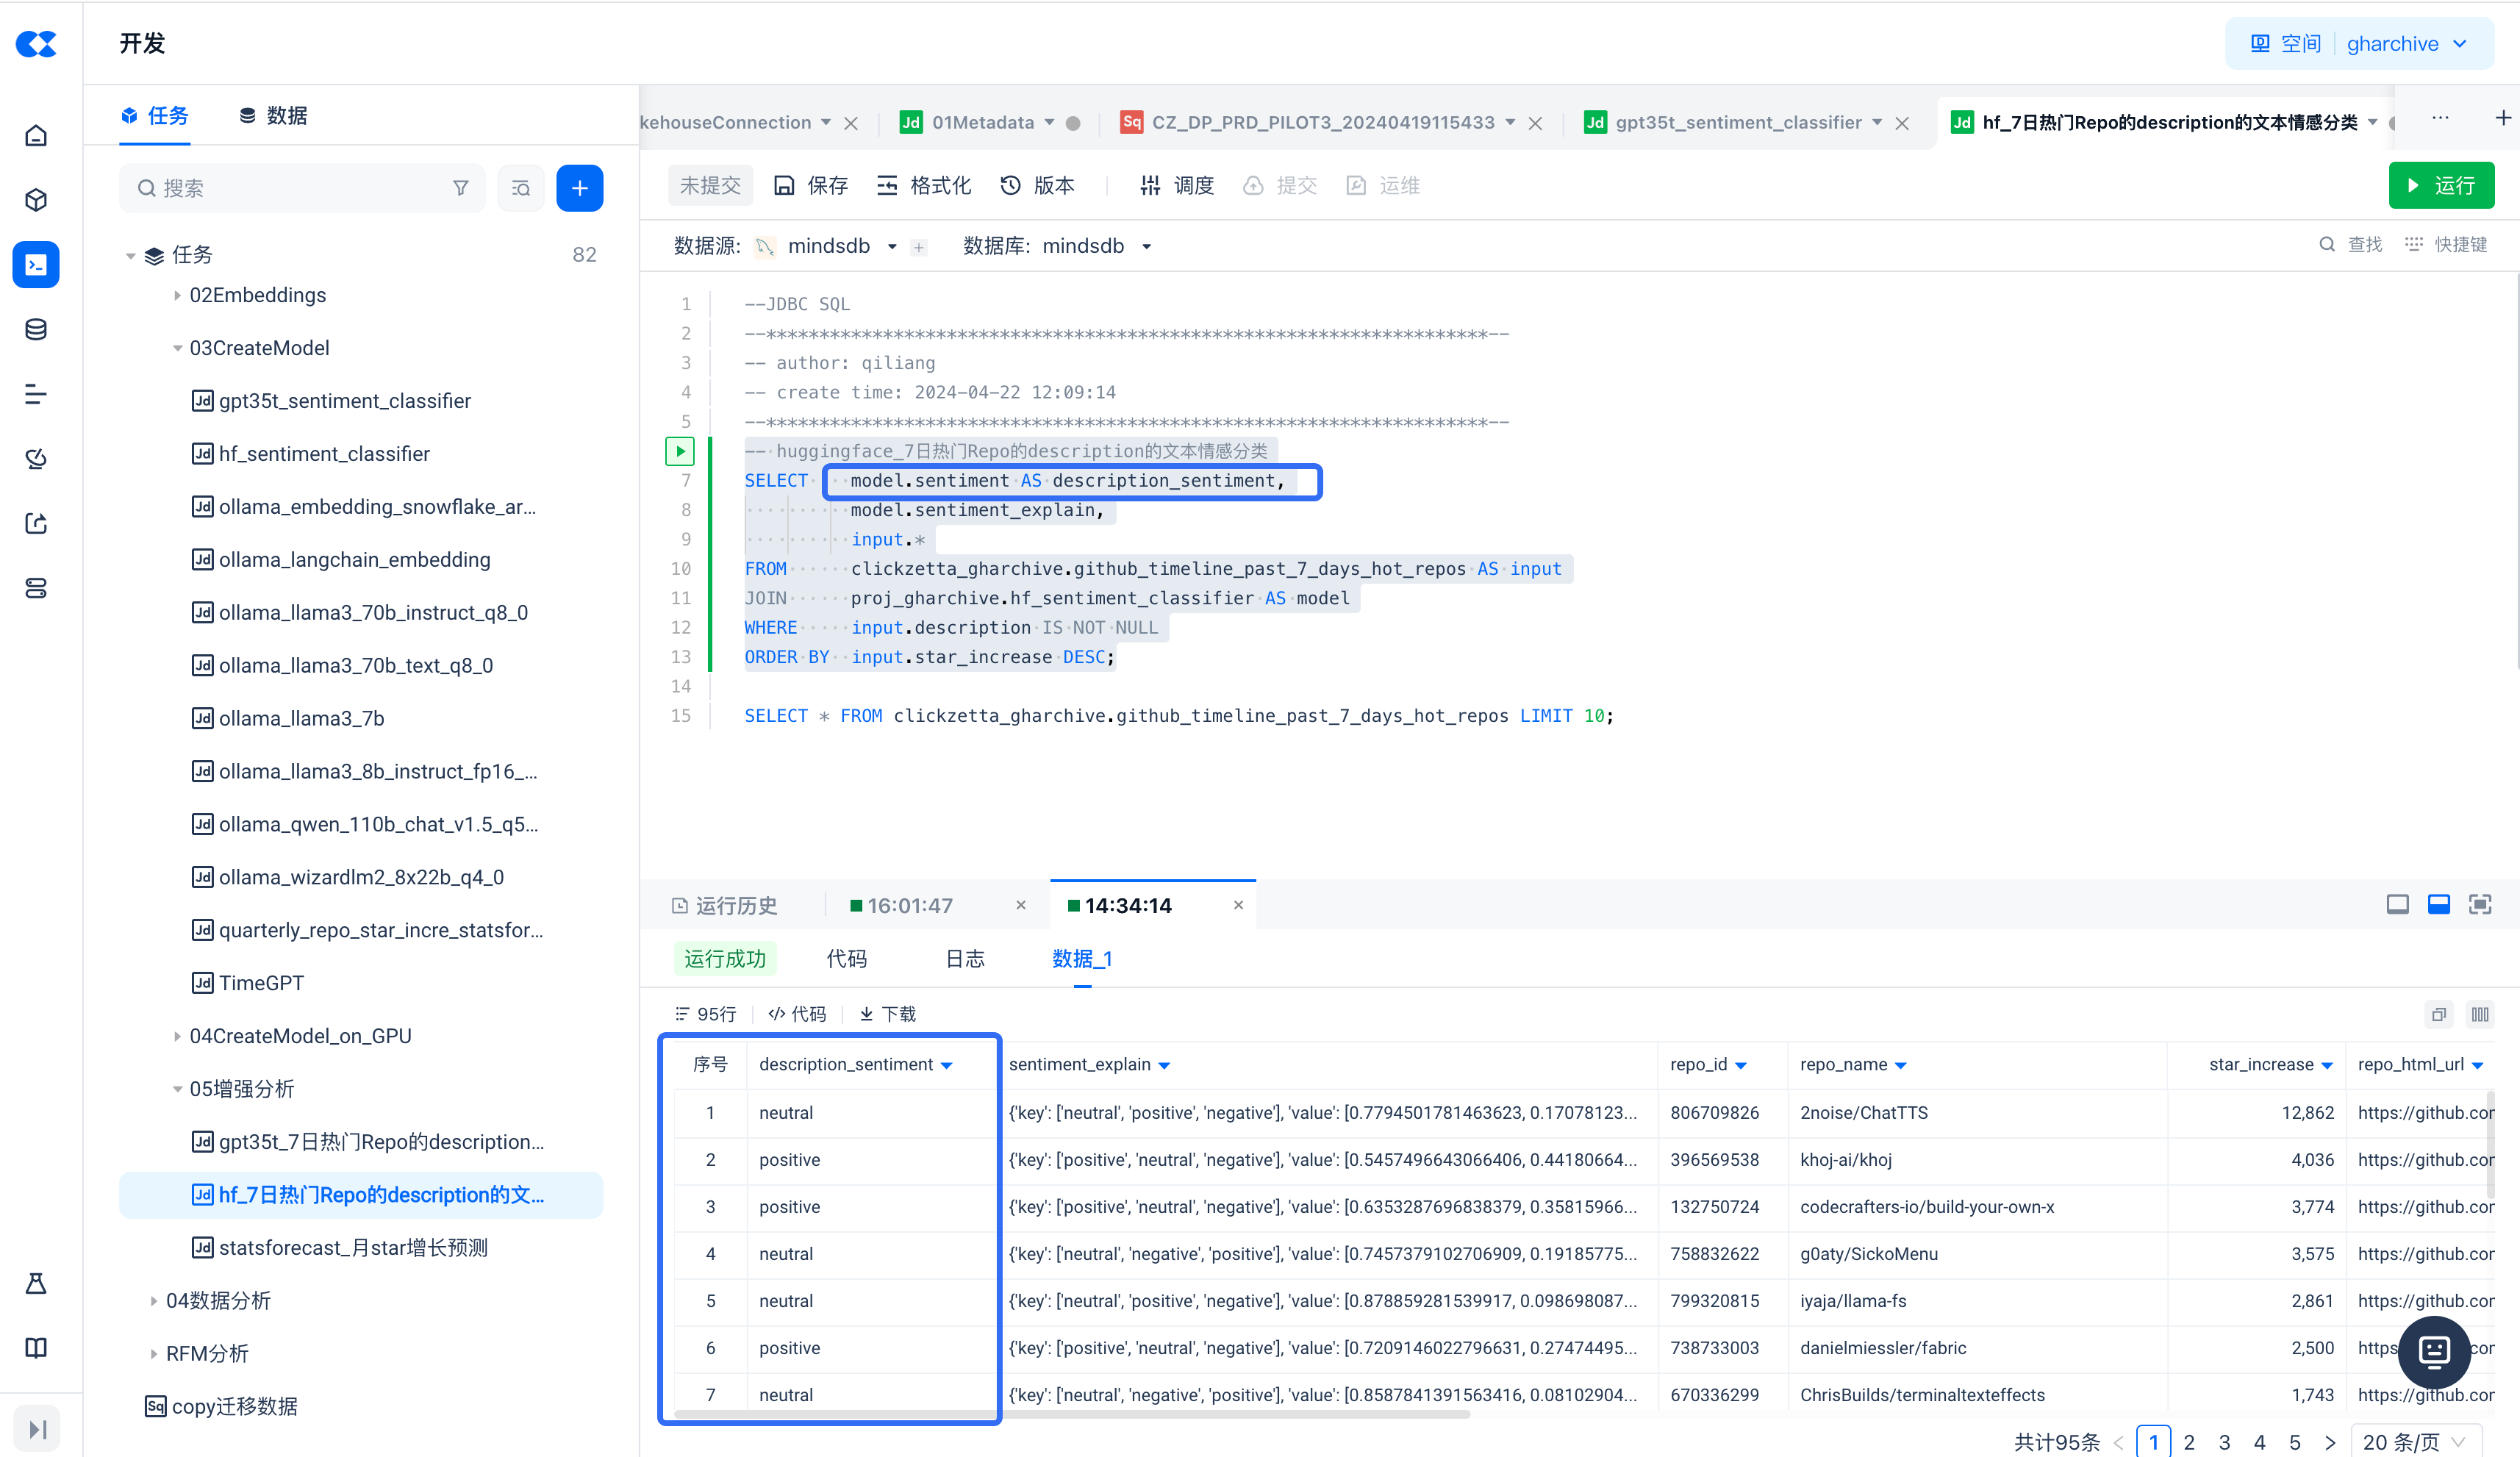Click the run-line play icon in gutter

(x=680, y=451)
